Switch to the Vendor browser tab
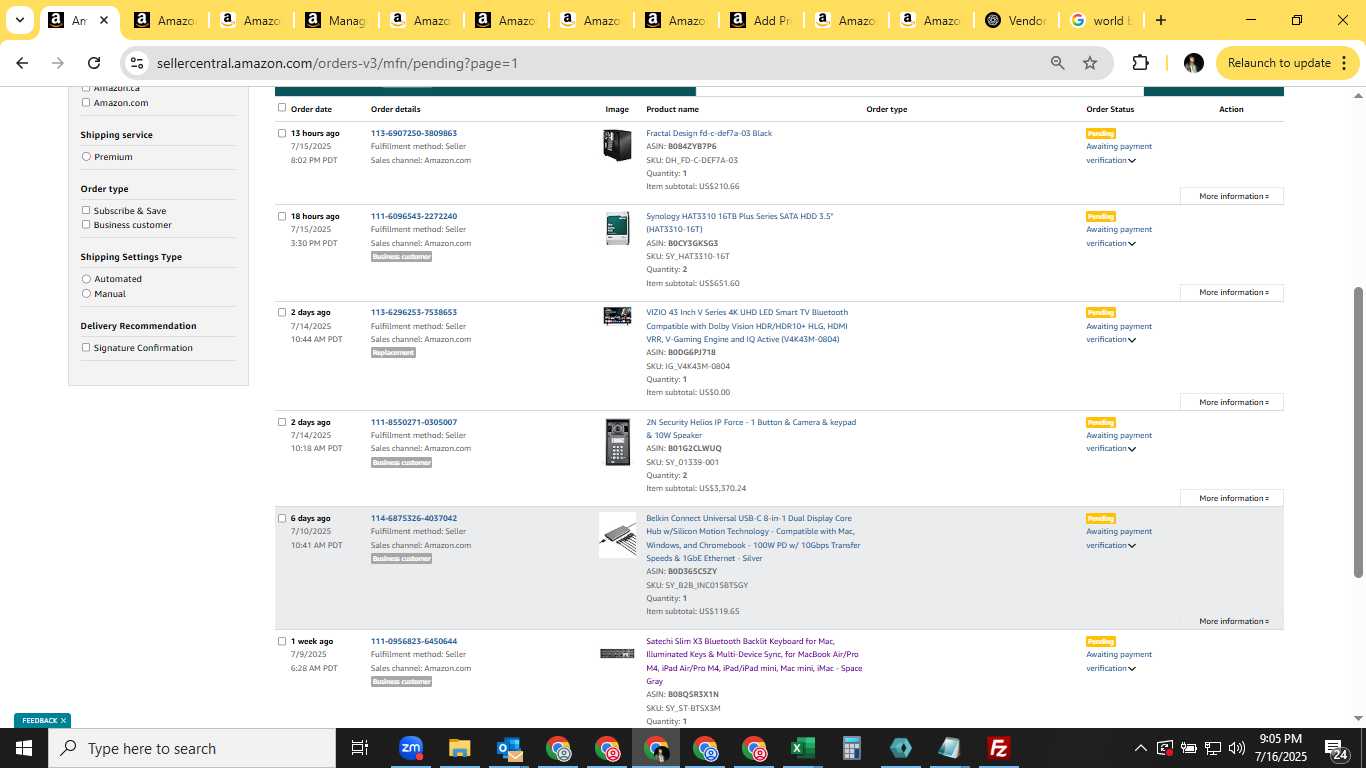This screenshot has width=1366, height=768. click(1015, 20)
